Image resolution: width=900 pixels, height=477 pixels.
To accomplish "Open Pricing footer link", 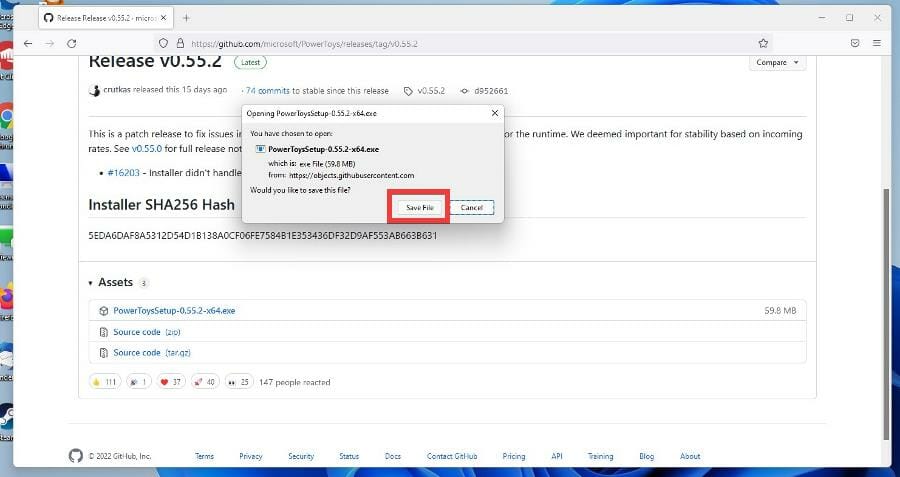I will (514, 456).
